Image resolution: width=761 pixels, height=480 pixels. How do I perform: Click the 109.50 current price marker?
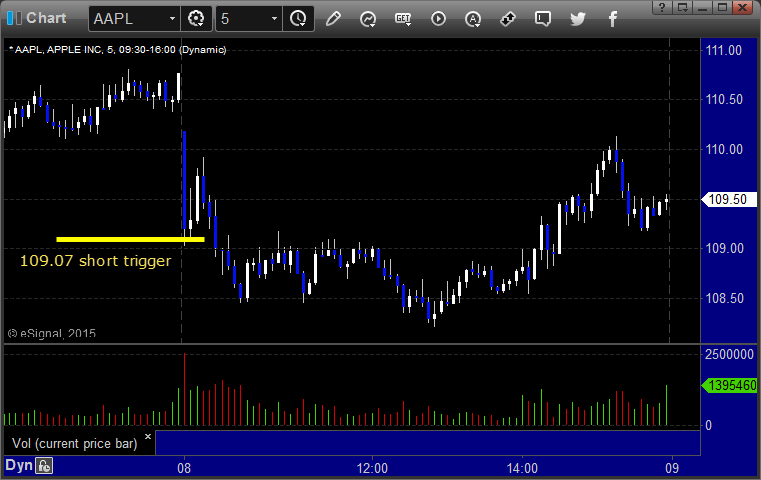729,199
